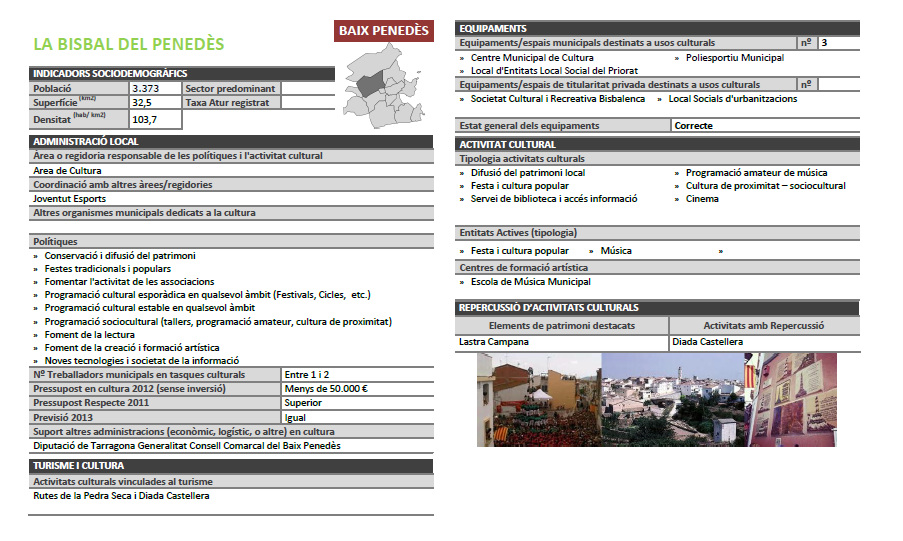The height and width of the screenshot is (541, 903).
Task: Select the EQUIPAMENTS section header
Action: (657, 28)
